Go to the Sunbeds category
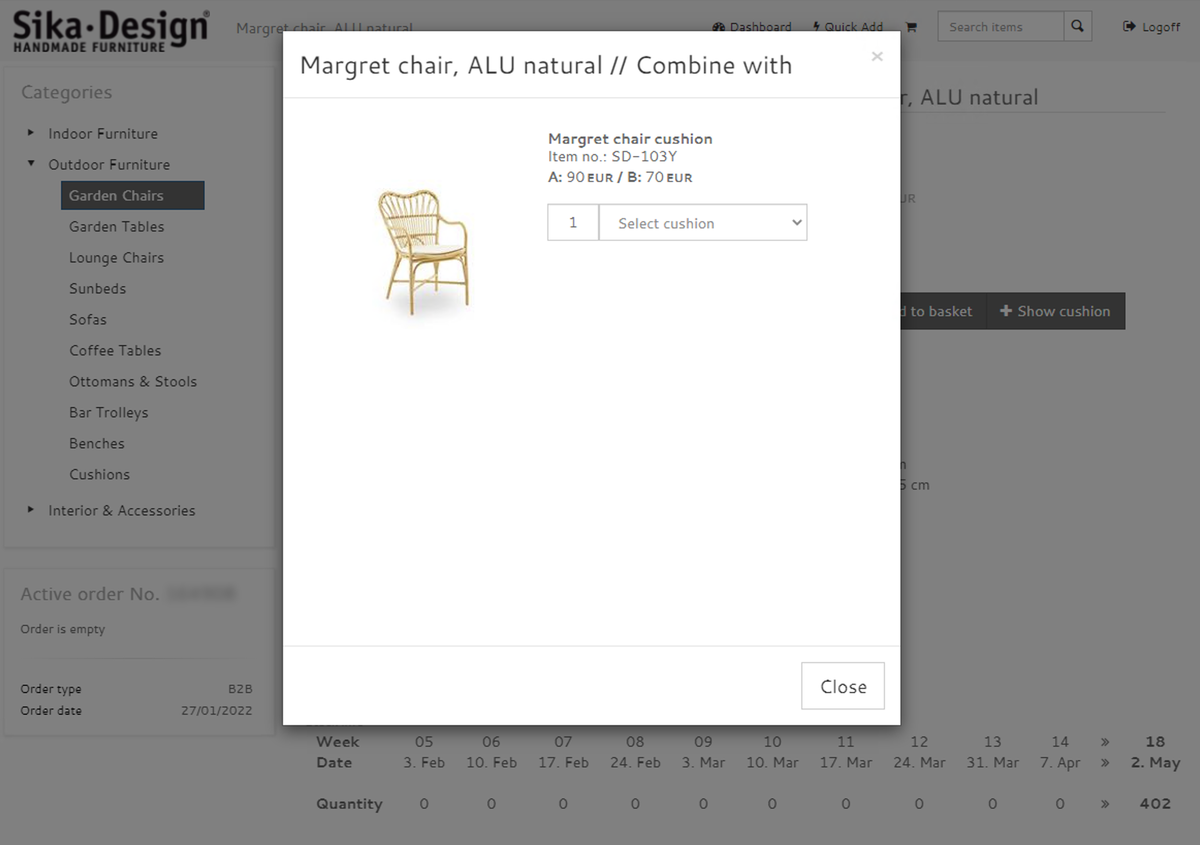 coord(97,289)
